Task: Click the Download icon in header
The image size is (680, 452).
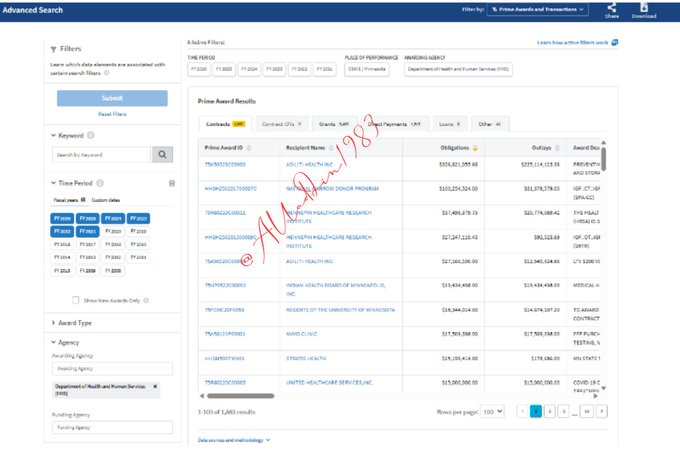Action: pyautogui.click(x=644, y=7)
